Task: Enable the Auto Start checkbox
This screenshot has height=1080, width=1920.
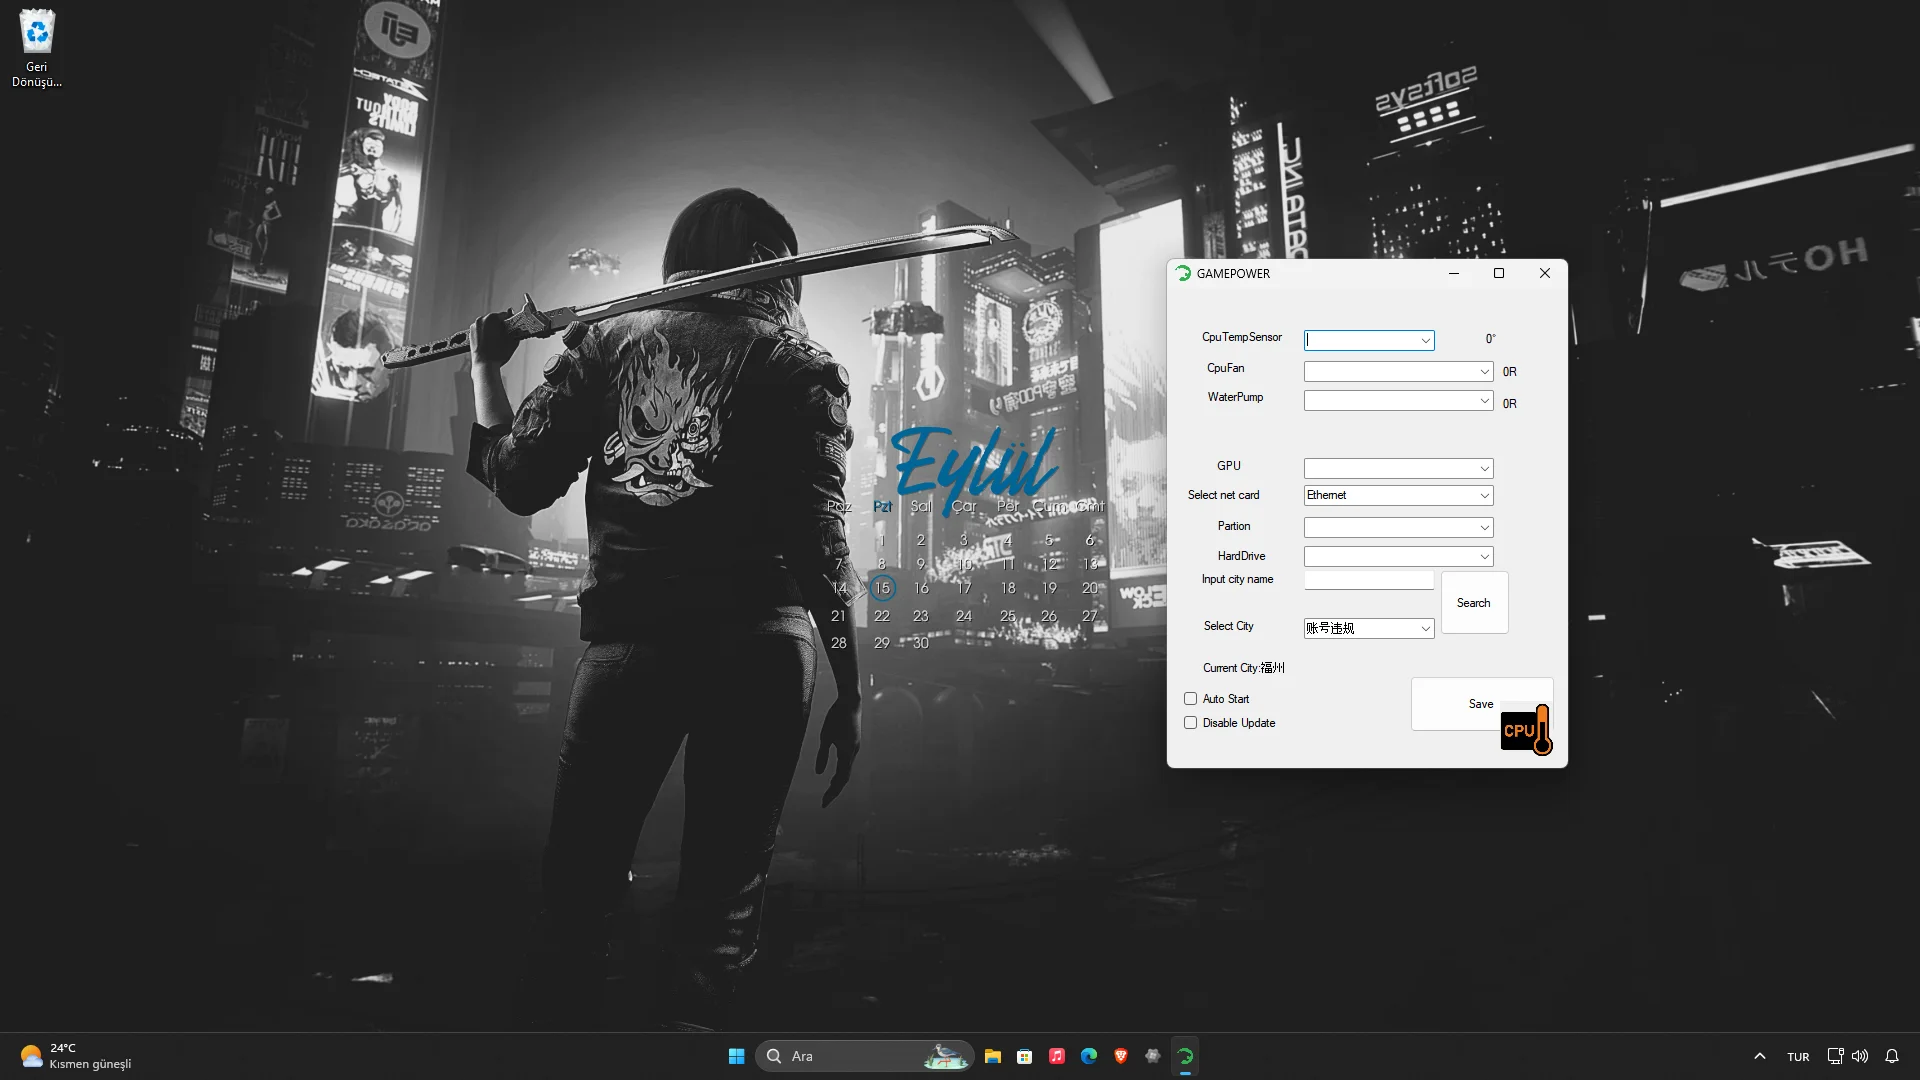Action: pos(1191,699)
